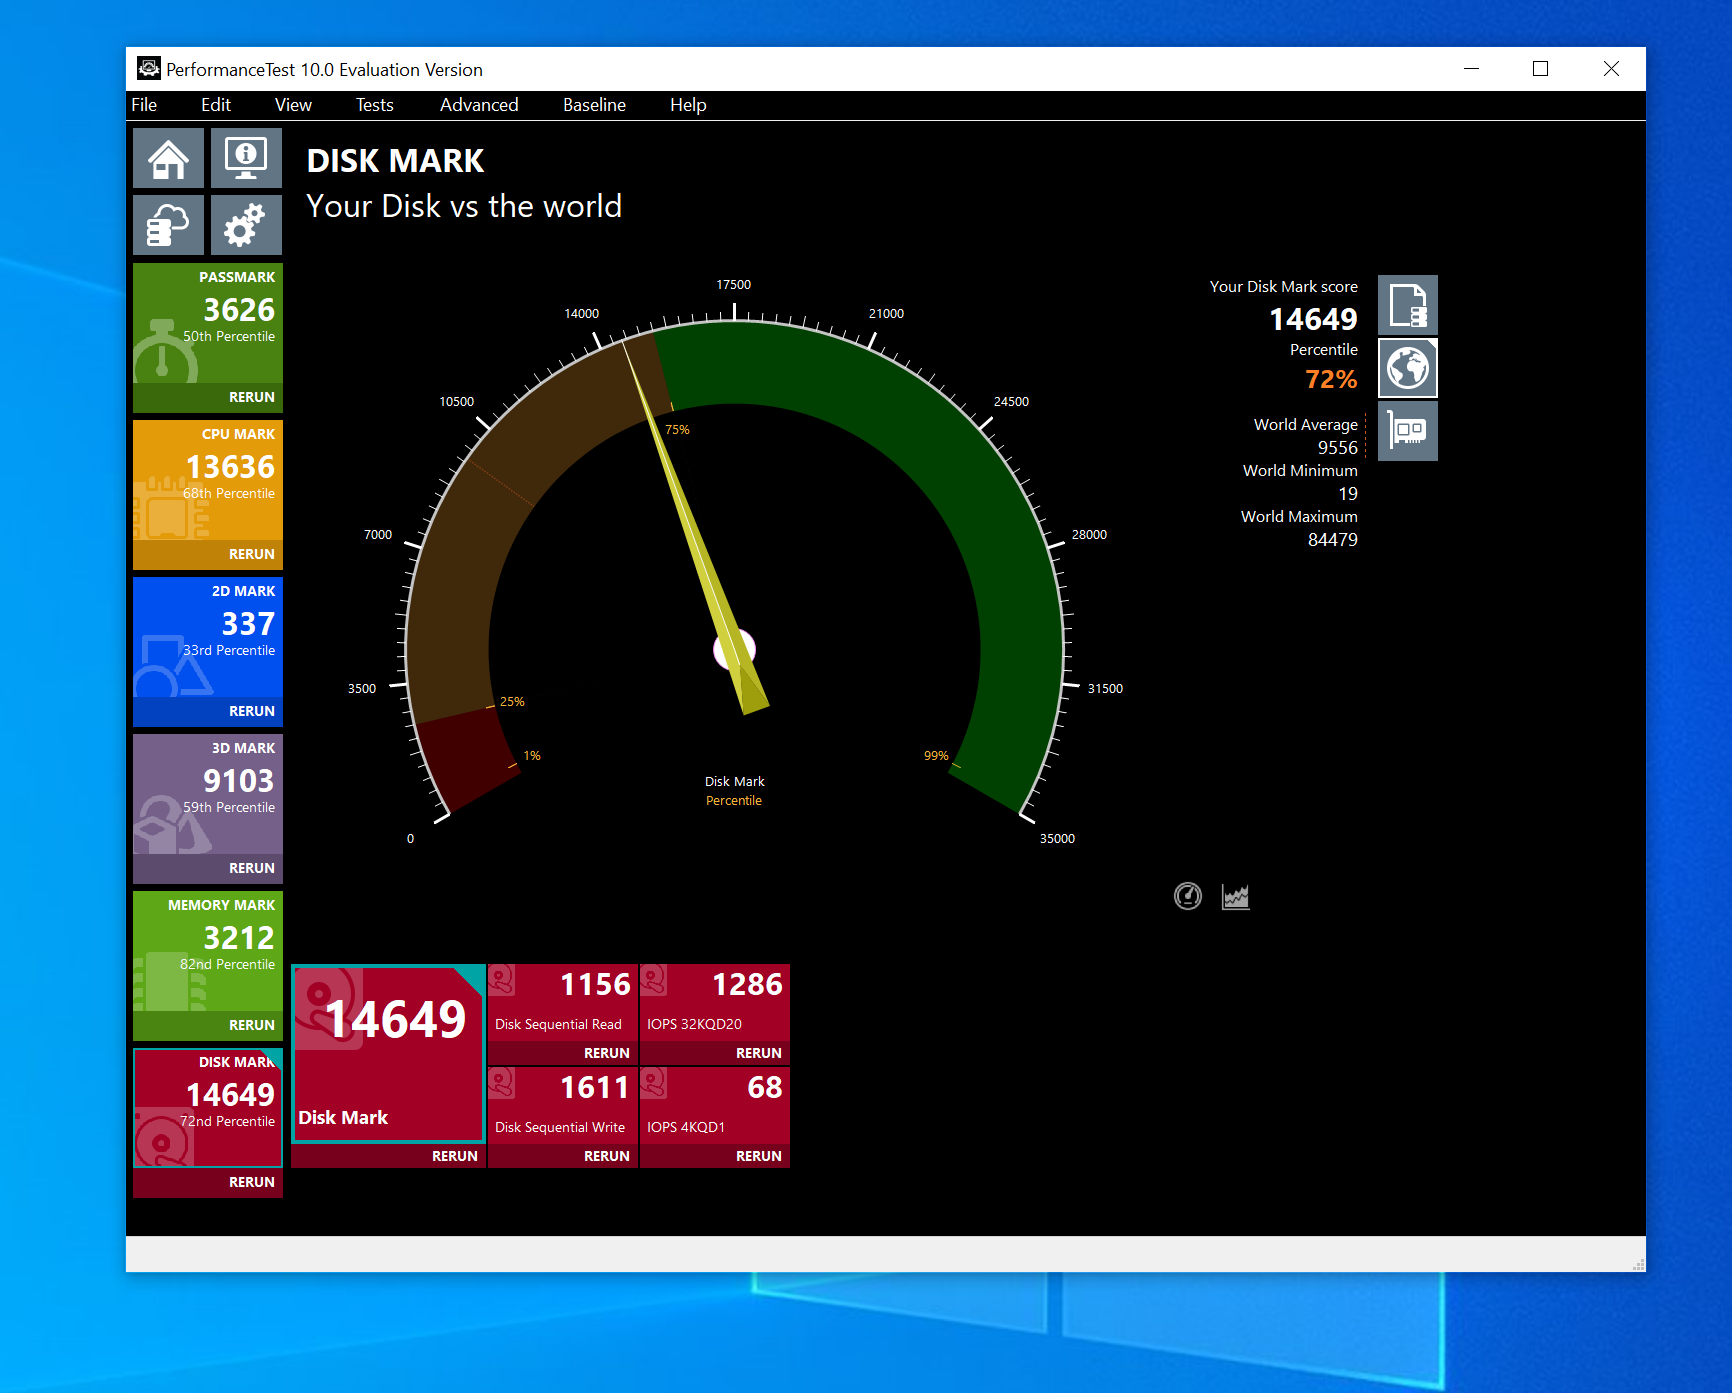Click the 75% gauge marker label
Image resolution: width=1732 pixels, height=1393 pixels.
677,430
